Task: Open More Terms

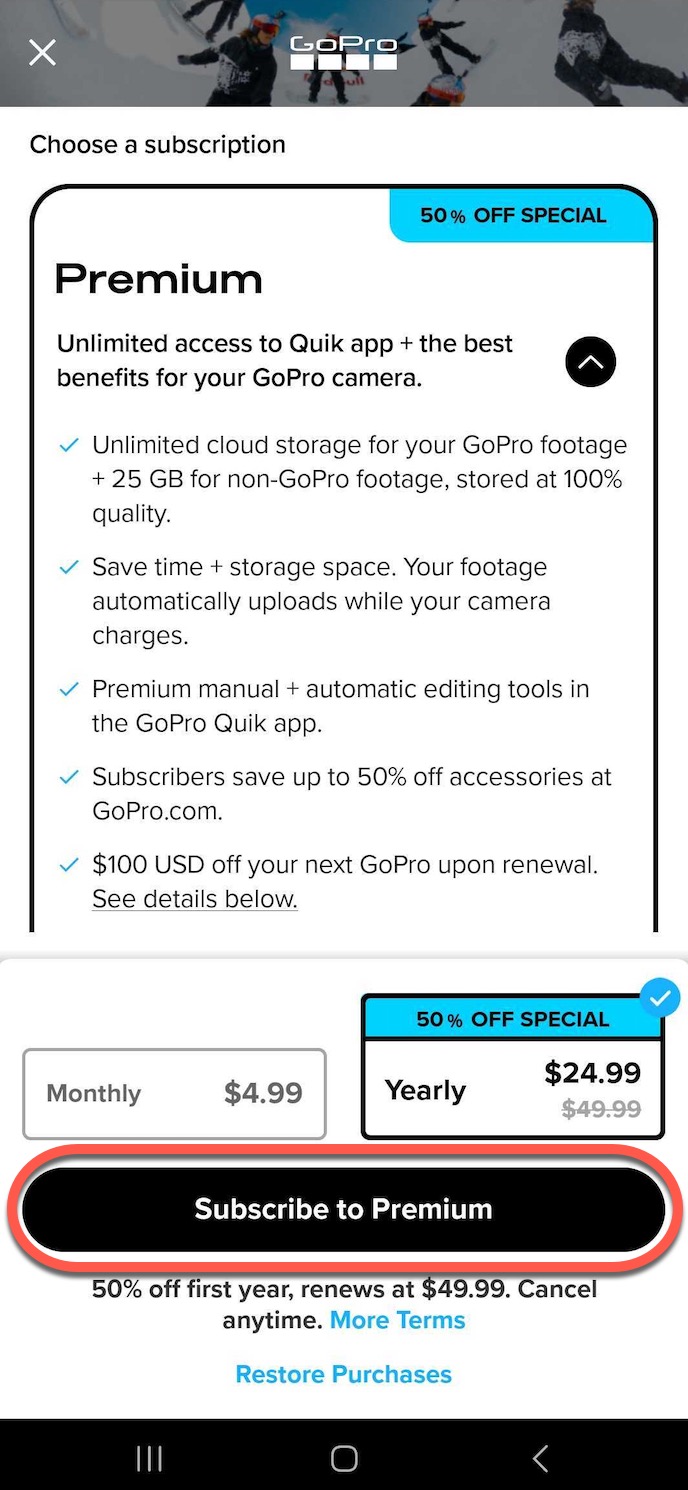Action: click(x=397, y=1320)
